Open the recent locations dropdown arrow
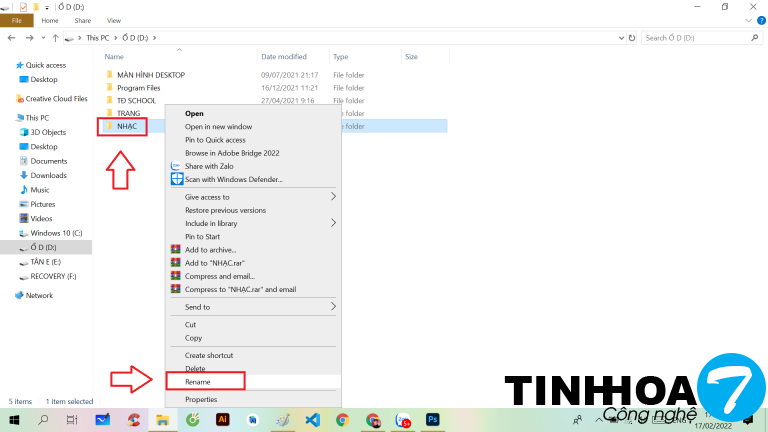 point(41,38)
